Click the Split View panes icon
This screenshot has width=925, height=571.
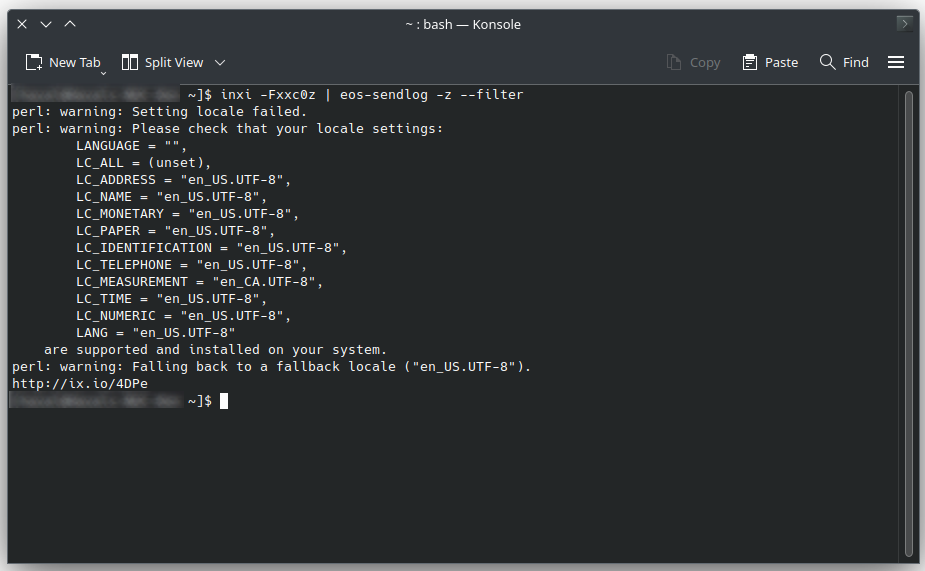130,63
